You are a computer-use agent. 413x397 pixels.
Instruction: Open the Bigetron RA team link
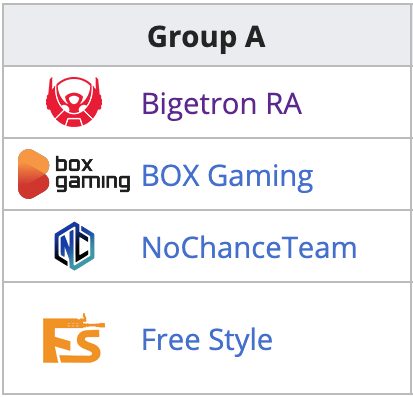pos(222,103)
